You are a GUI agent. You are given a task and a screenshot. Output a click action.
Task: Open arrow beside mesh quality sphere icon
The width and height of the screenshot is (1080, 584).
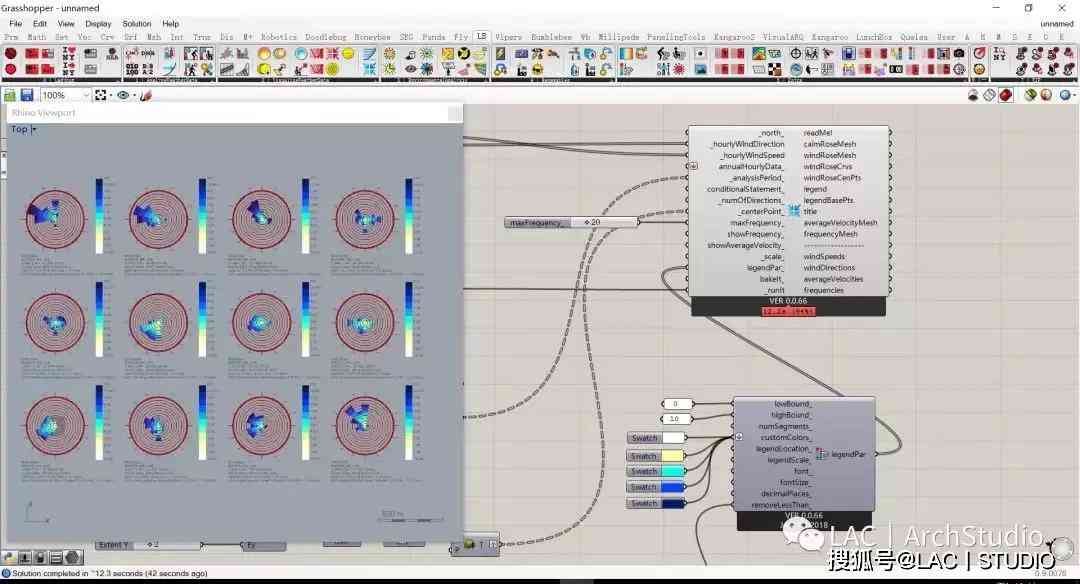tap(1074, 95)
